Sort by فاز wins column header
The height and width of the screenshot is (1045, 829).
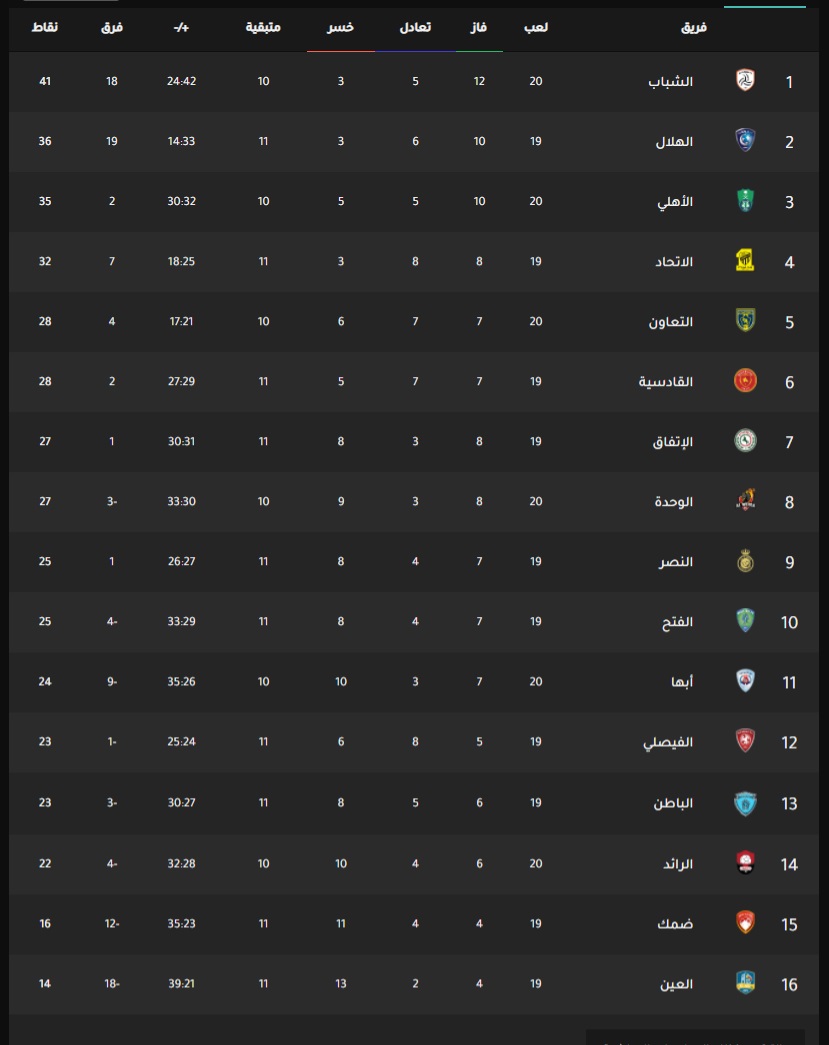coord(478,27)
